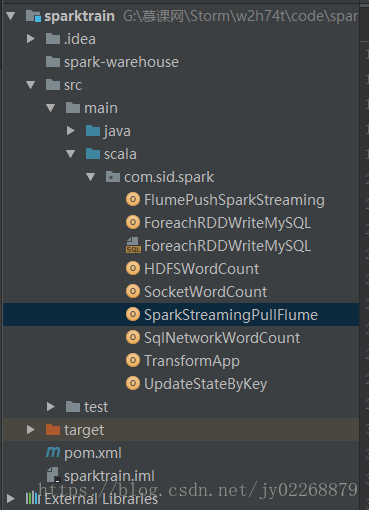Click the TransformApp object icon
Viewport: 369px width, 510px height.
tap(133, 360)
